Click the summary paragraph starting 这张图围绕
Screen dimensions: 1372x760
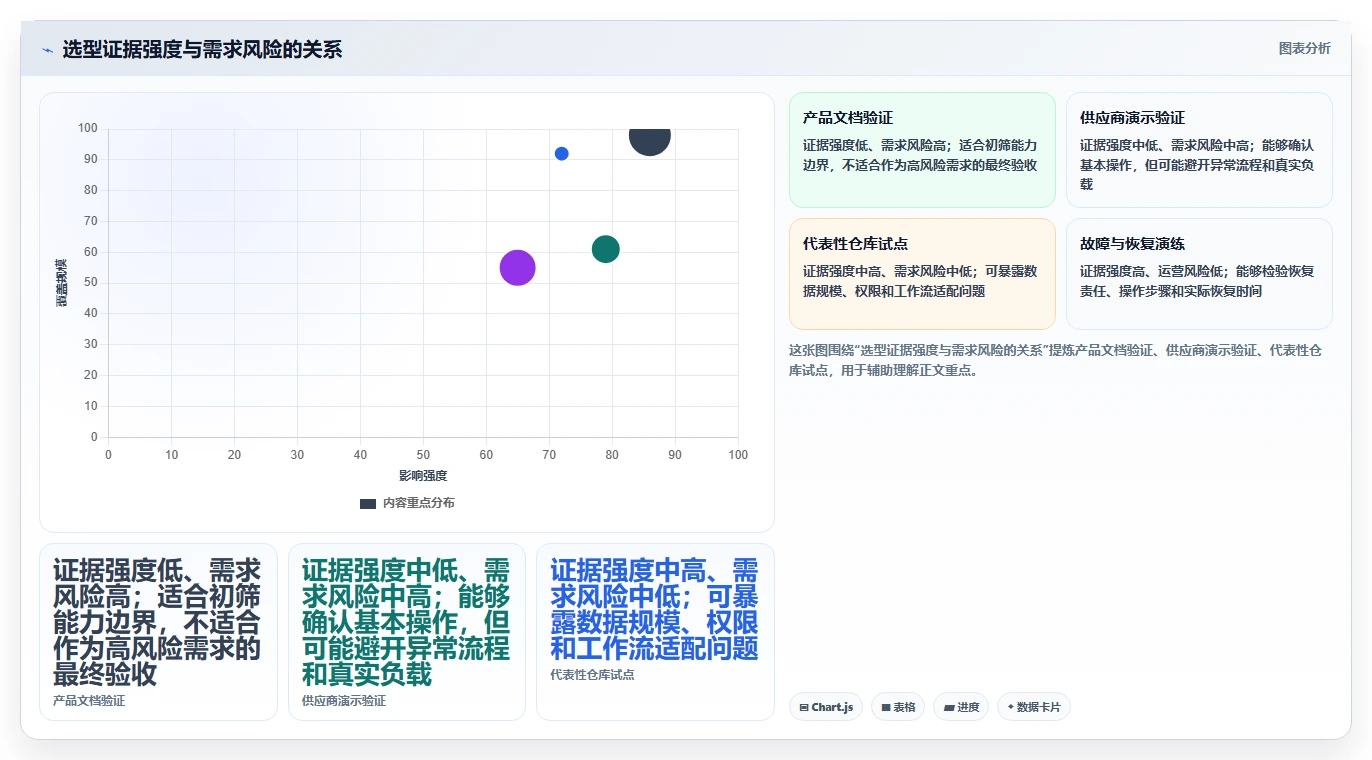click(1055, 360)
